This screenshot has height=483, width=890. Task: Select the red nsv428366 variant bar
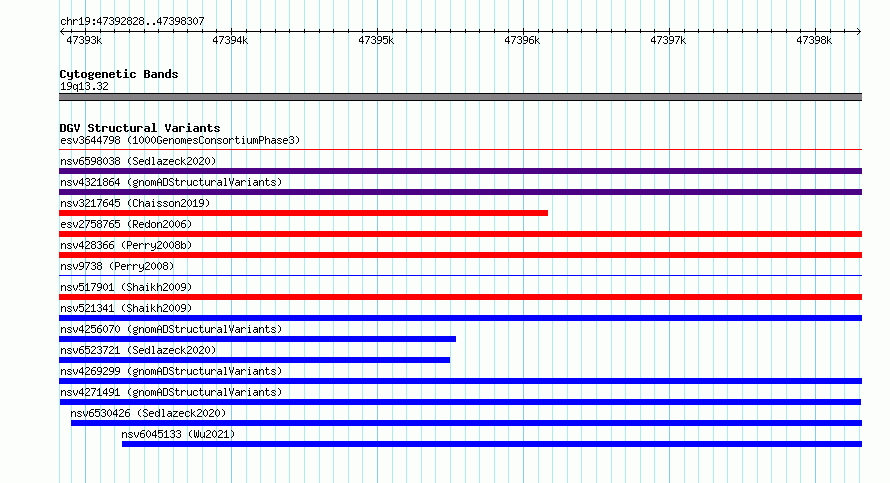[460, 255]
